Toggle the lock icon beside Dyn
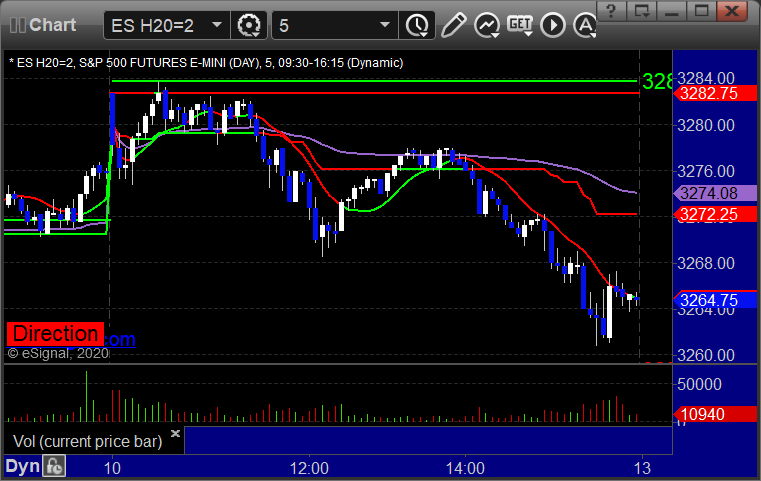Viewport: 761px width, 481px height. pos(54,466)
